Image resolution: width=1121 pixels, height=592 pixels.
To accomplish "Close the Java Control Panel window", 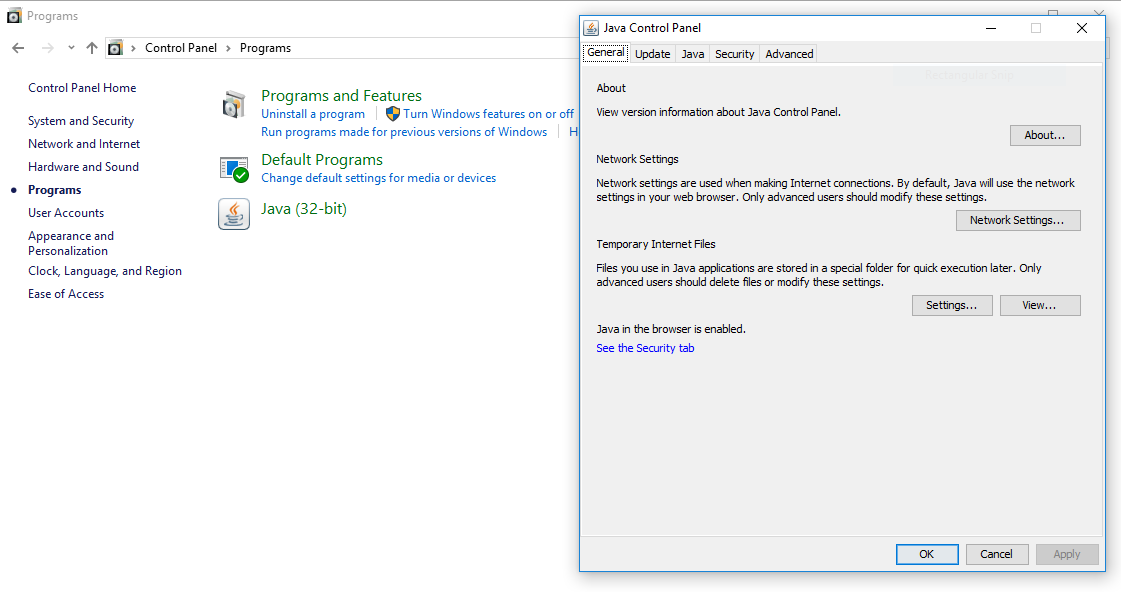I will (x=1082, y=28).
